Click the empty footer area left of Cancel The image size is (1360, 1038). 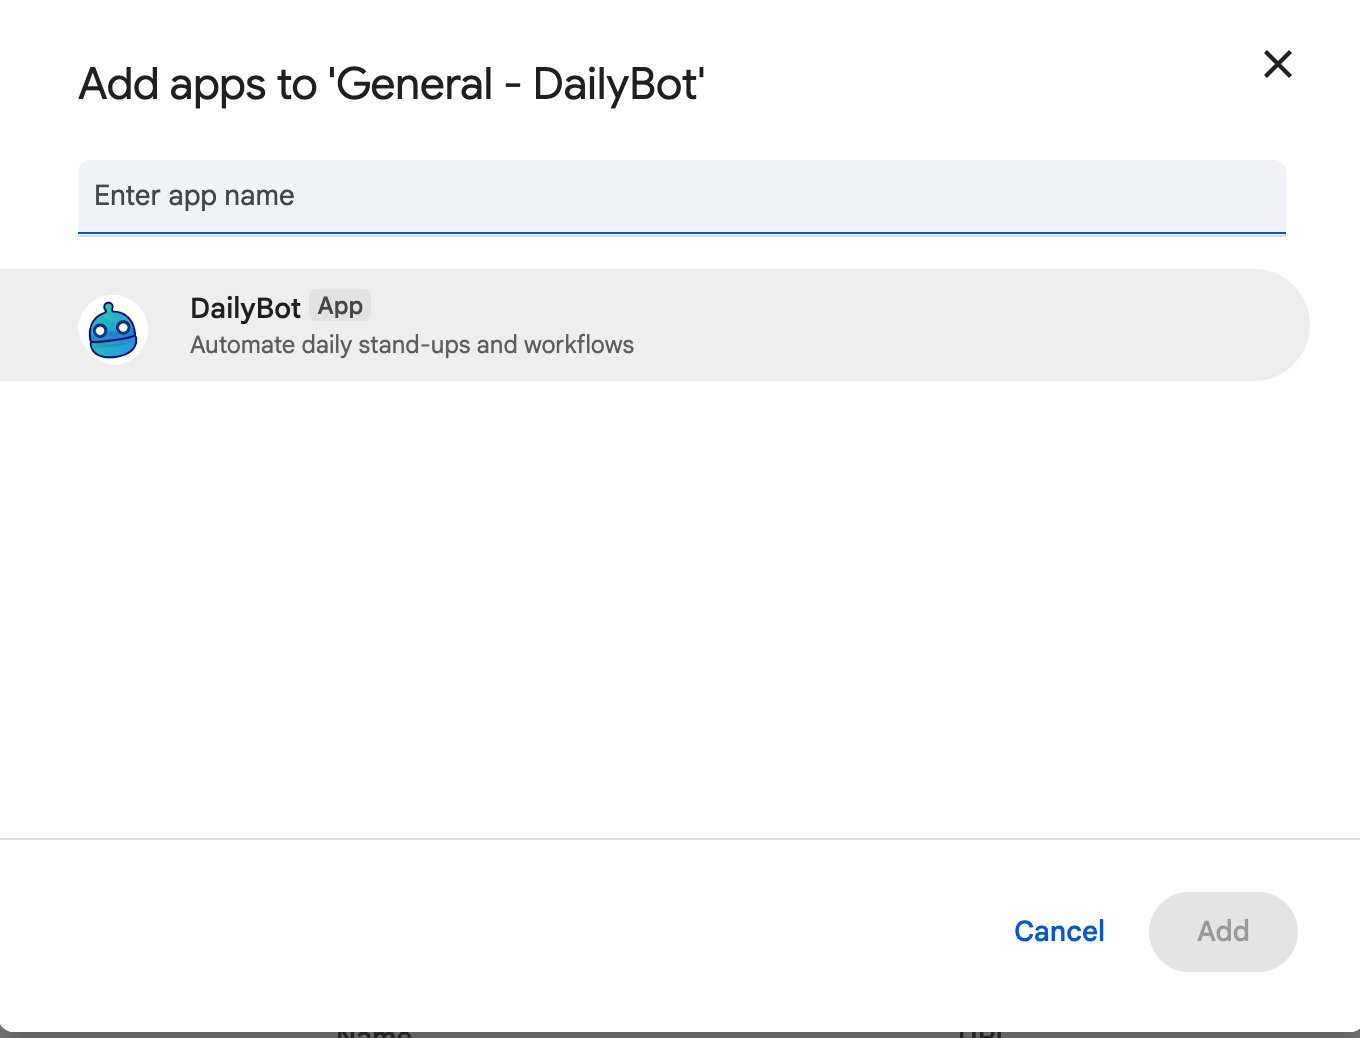[500, 931]
